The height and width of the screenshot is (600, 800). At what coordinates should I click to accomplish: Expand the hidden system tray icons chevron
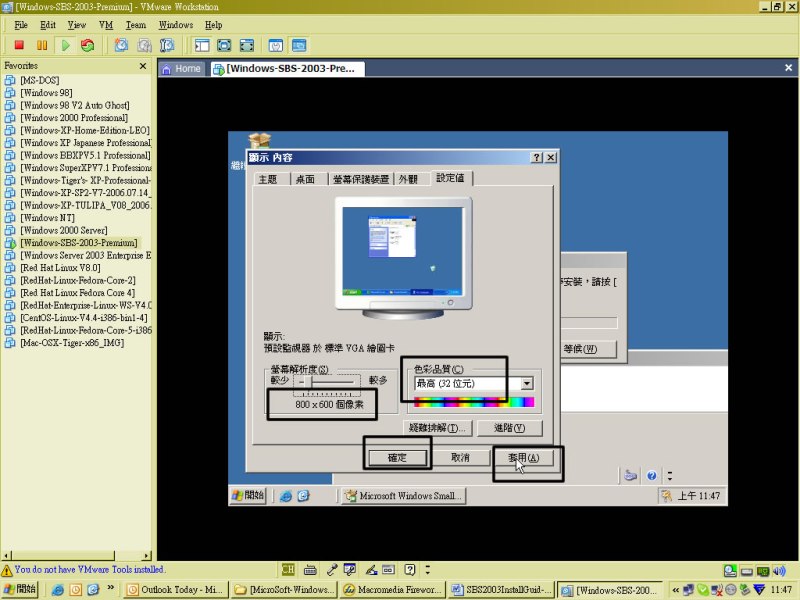(x=676, y=590)
